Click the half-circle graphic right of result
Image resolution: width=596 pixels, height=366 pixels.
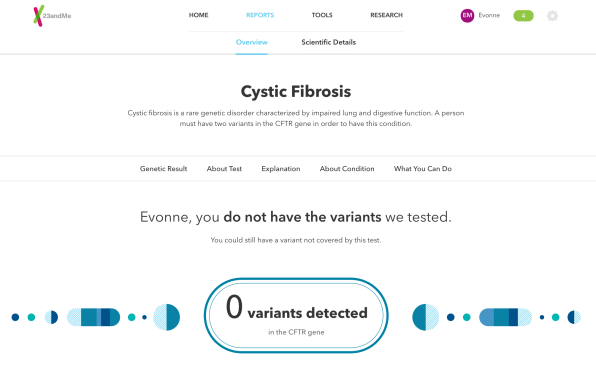point(426,317)
